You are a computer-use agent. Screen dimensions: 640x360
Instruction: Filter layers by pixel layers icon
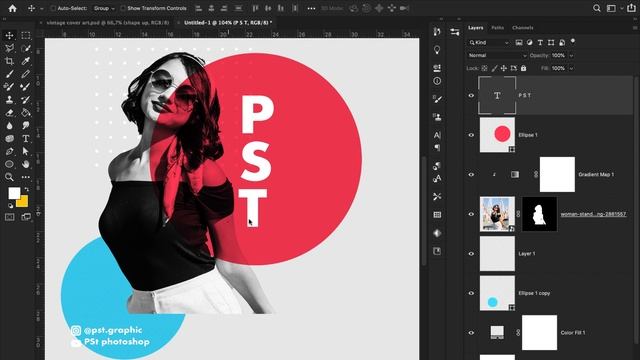(x=519, y=42)
